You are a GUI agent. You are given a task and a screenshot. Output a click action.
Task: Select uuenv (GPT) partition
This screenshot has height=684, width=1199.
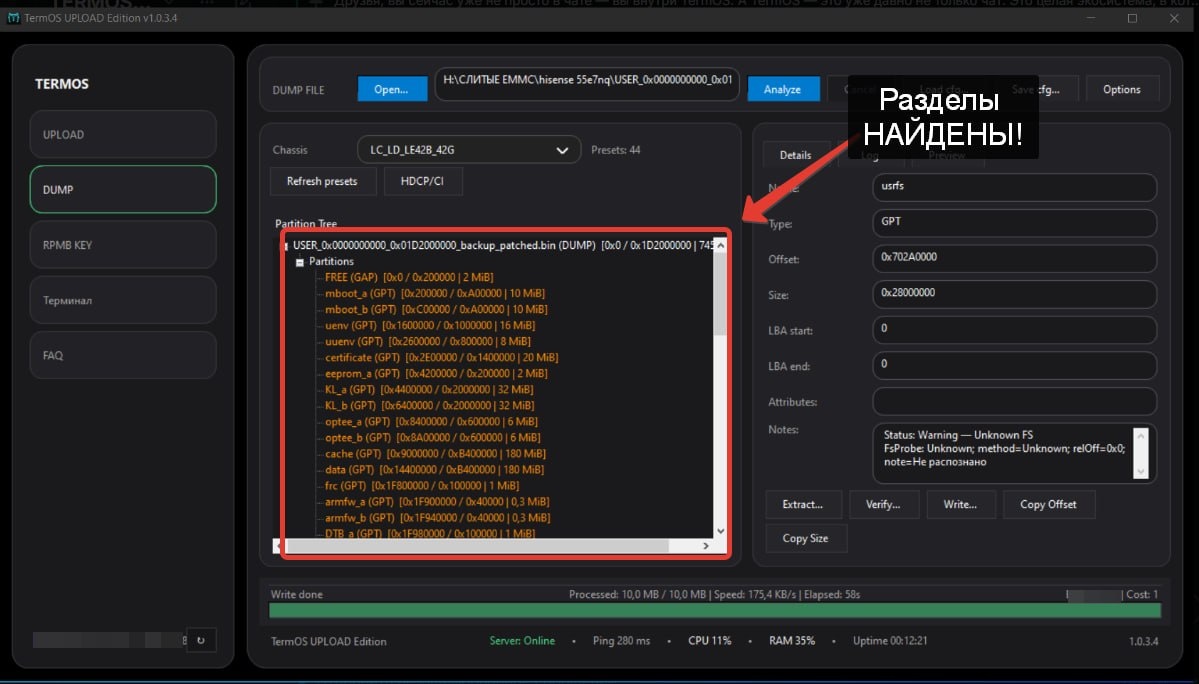tap(427, 342)
